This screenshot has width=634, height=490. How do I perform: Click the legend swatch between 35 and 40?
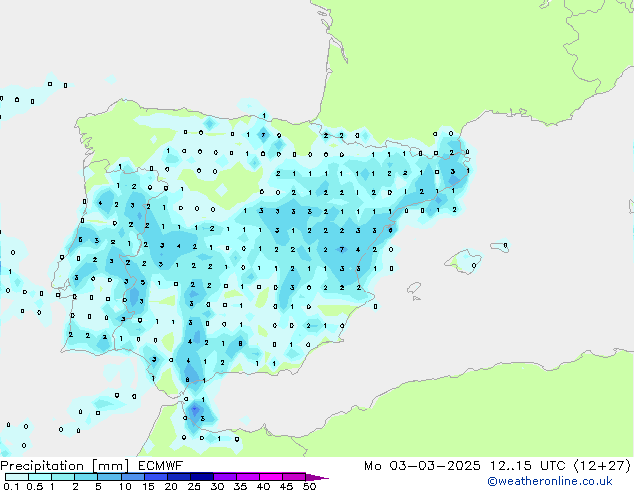coord(248,477)
